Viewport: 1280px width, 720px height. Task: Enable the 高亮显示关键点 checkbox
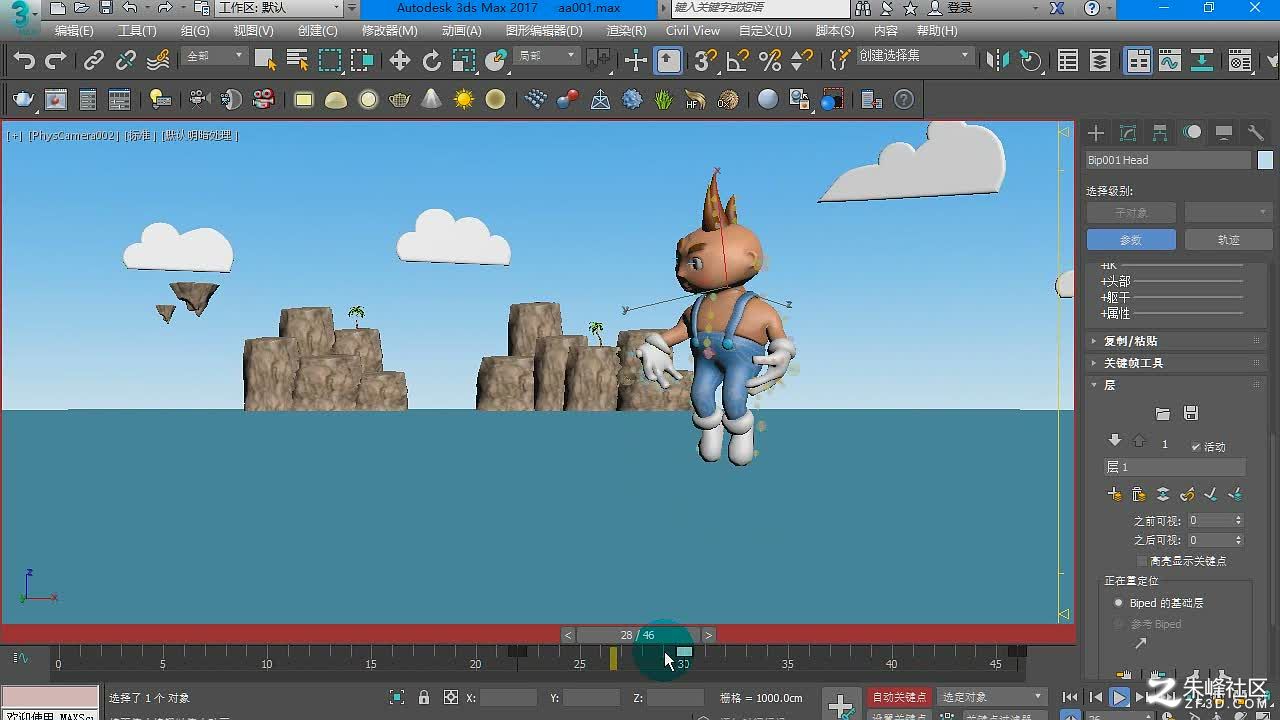point(1142,561)
